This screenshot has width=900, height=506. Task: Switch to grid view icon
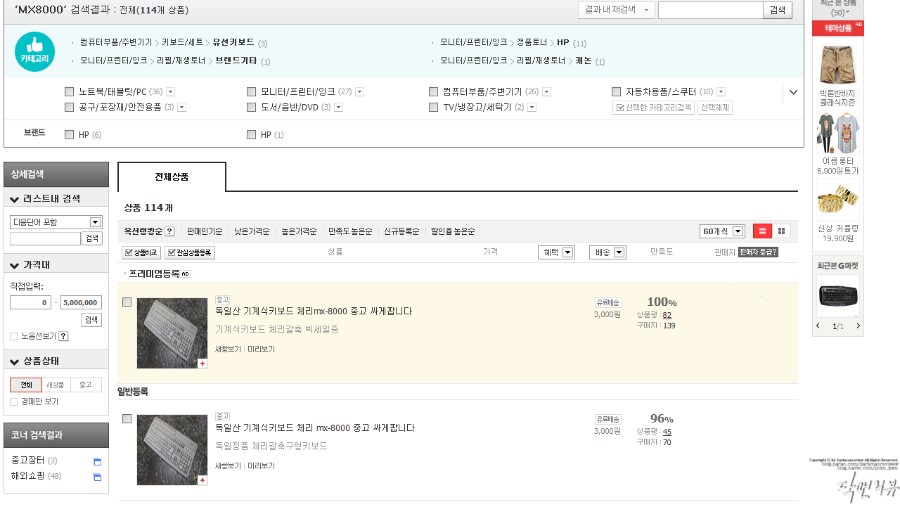click(781, 231)
